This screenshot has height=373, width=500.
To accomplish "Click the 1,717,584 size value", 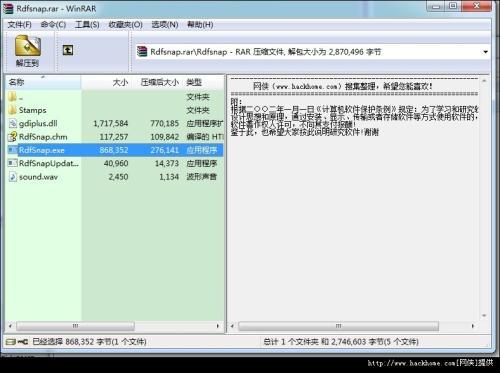I will tap(111, 123).
